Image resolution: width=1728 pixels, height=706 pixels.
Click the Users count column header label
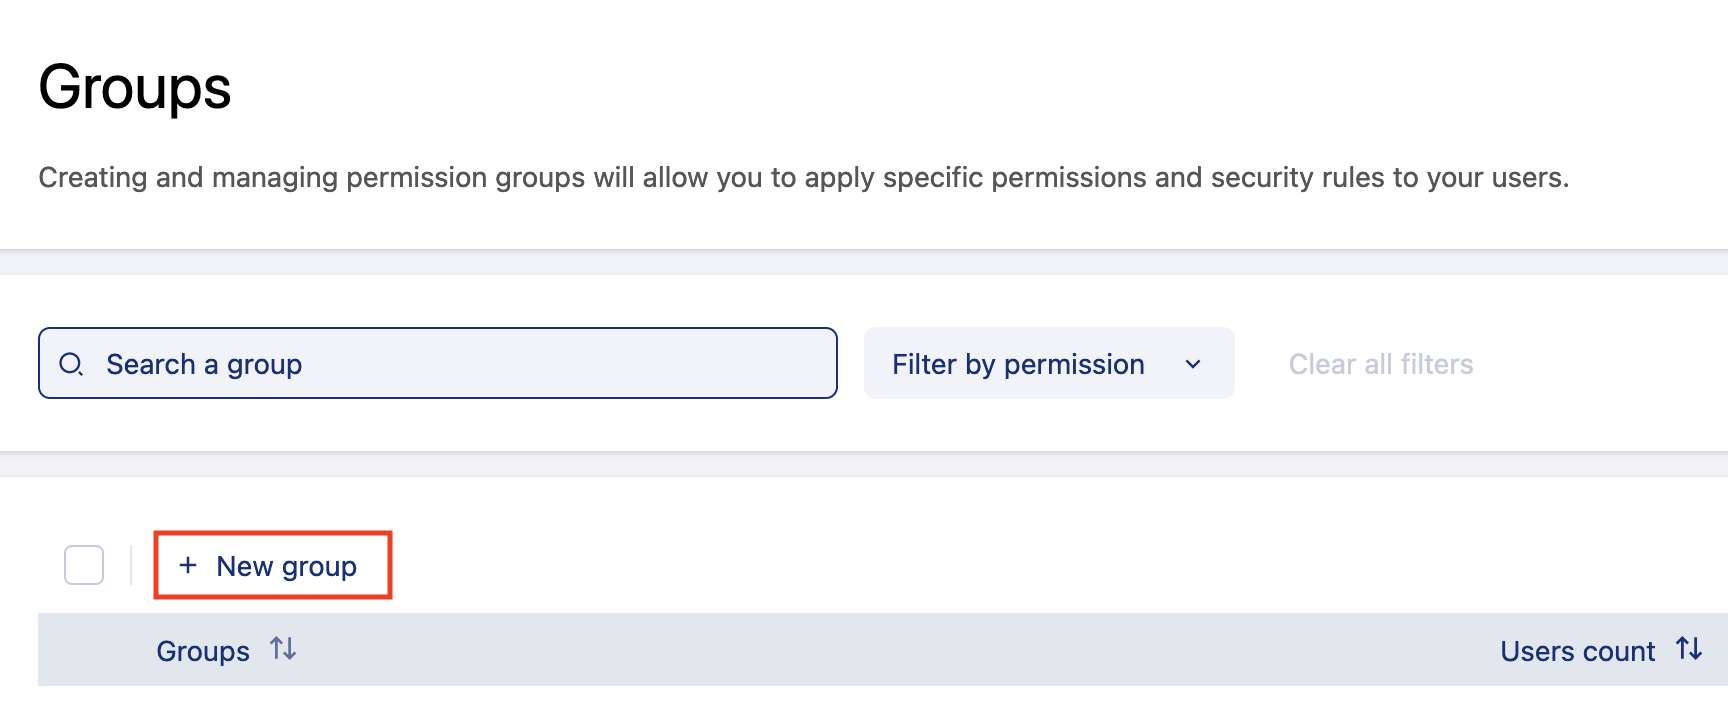pyautogui.click(x=1577, y=651)
